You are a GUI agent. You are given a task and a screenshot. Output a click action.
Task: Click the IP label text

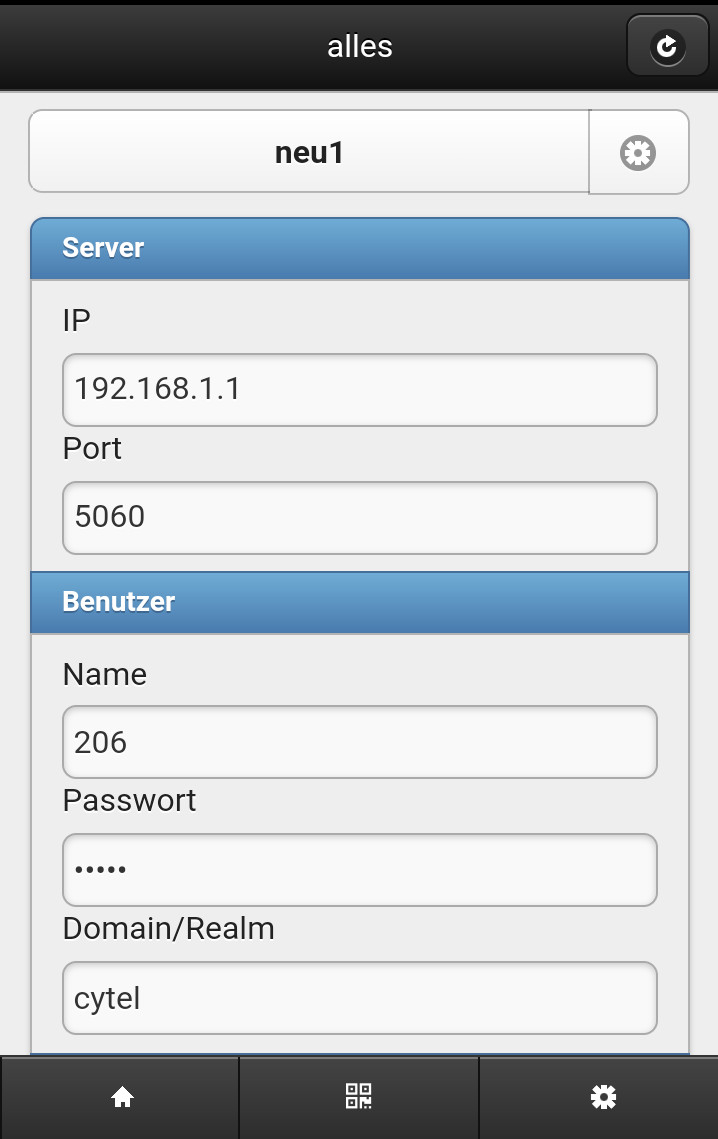tap(76, 320)
